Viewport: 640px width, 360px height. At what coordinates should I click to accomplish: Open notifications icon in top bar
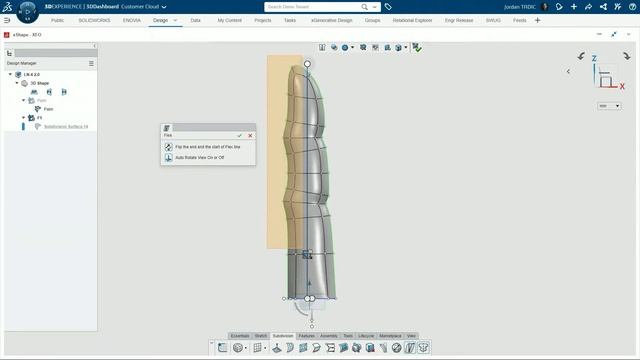(x=559, y=7)
